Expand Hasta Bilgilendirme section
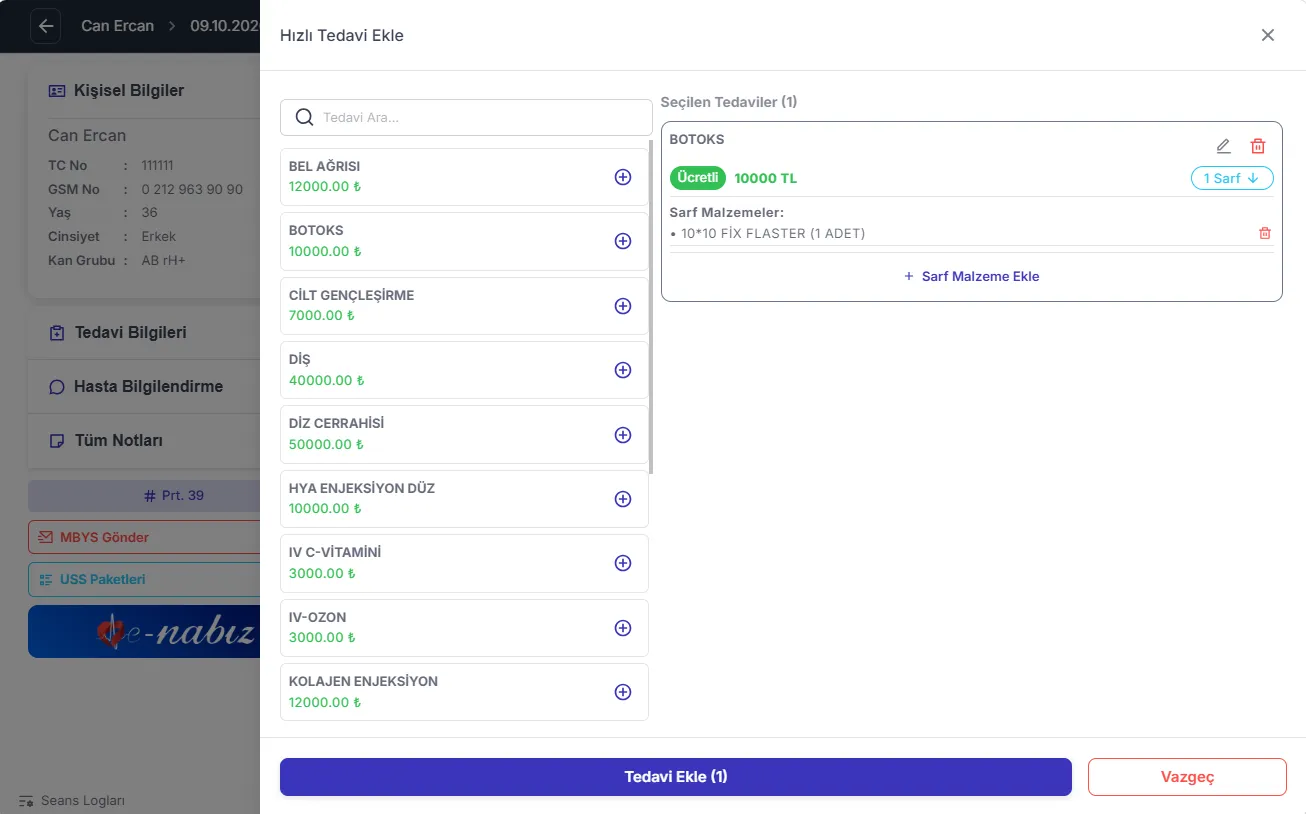Screen dimensions: 1306x814 pyautogui.click(x=144, y=387)
